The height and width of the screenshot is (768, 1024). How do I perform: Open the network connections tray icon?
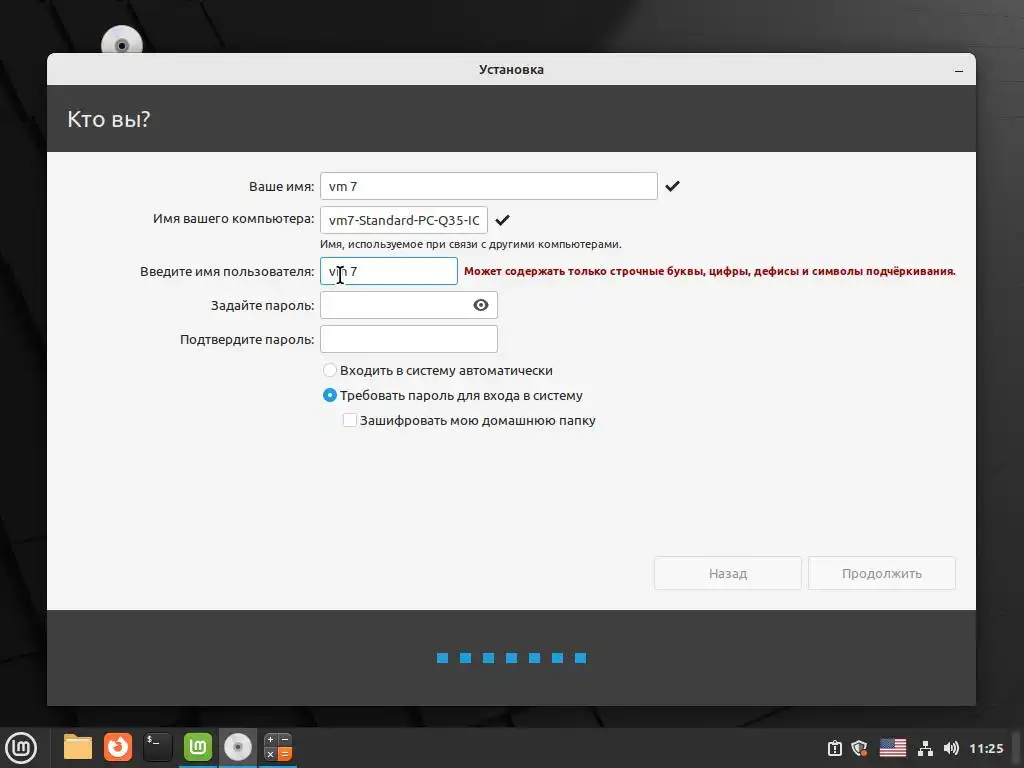[x=925, y=748]
